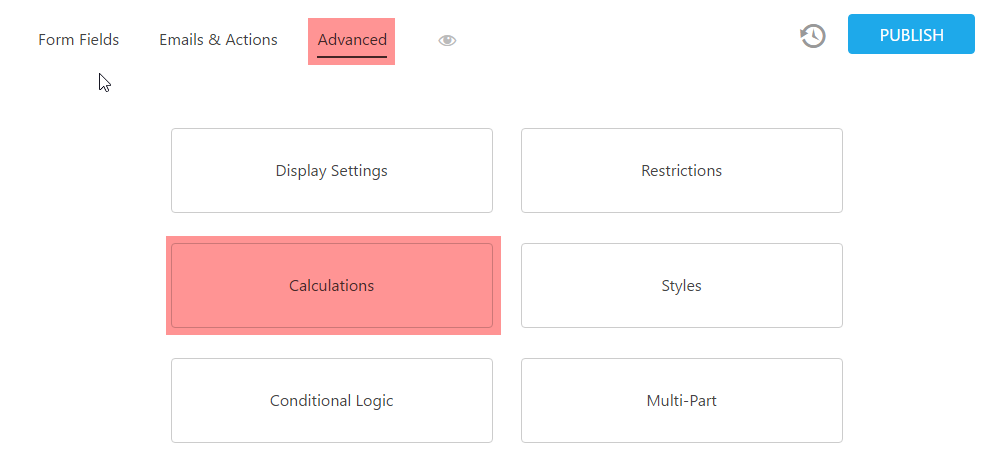Undo changes via the history icon
996x465 pixels.
pyautogui.click(x=813, y=36)
